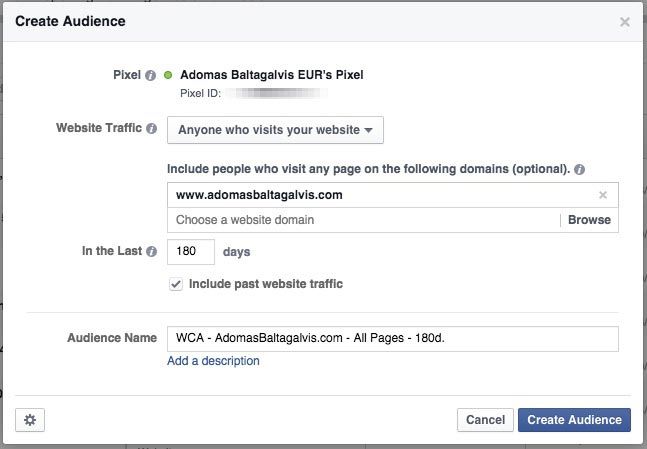Screen dimensions: 647x449
Task: Click the In the Last info icon
Action: click(x=151, y=253)
